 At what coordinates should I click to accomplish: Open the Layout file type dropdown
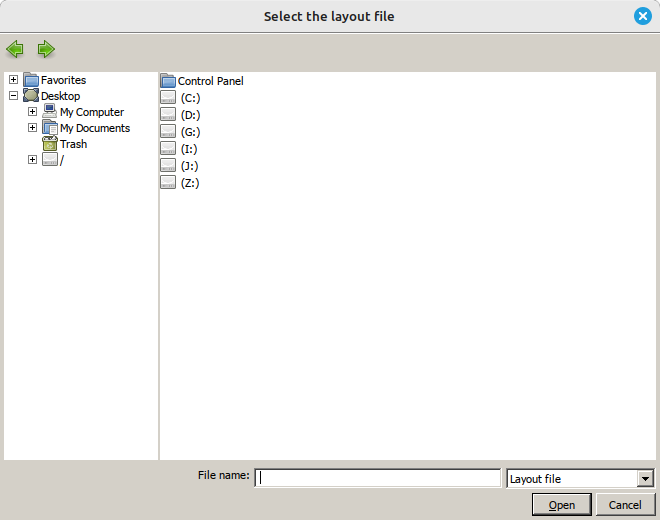(645, 479)
